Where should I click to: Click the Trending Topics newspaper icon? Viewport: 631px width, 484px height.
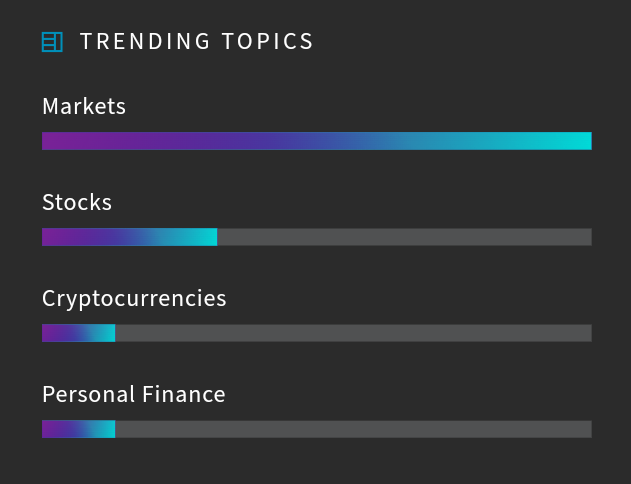(52, 42)
